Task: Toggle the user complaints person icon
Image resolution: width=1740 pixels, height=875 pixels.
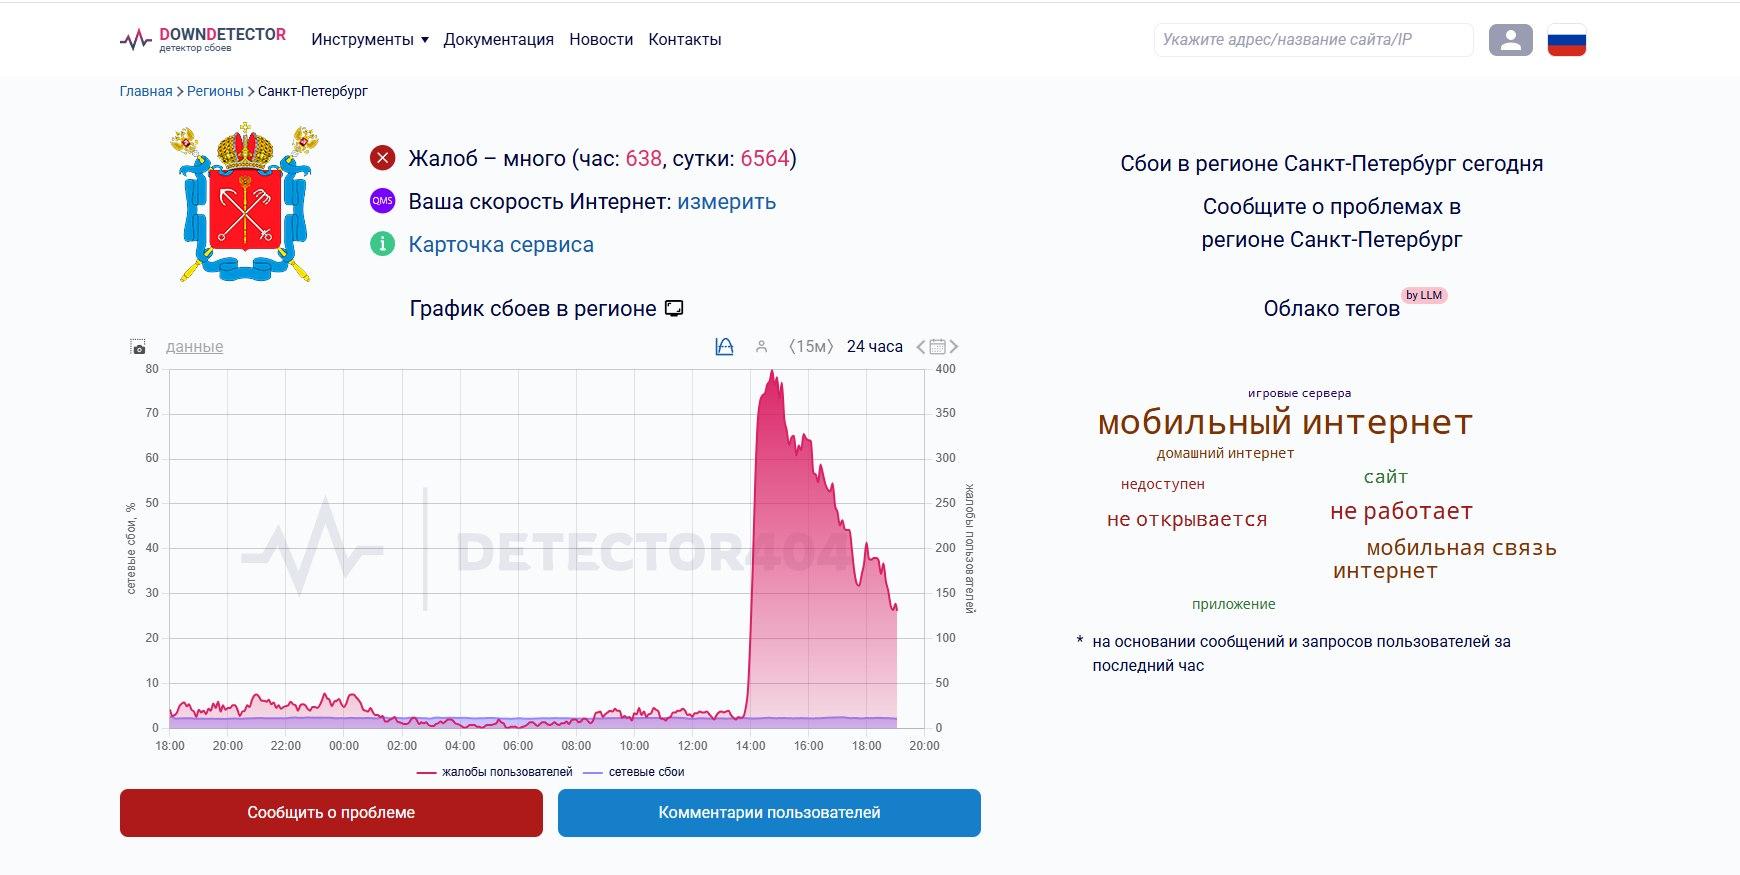Action: click(761, 347)
